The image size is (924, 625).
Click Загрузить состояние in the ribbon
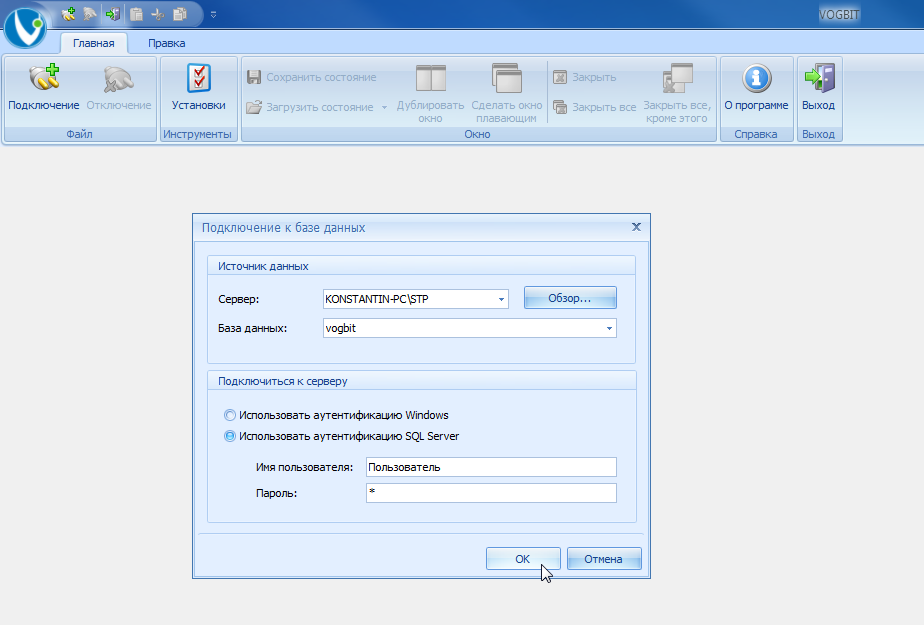point(311,107)
